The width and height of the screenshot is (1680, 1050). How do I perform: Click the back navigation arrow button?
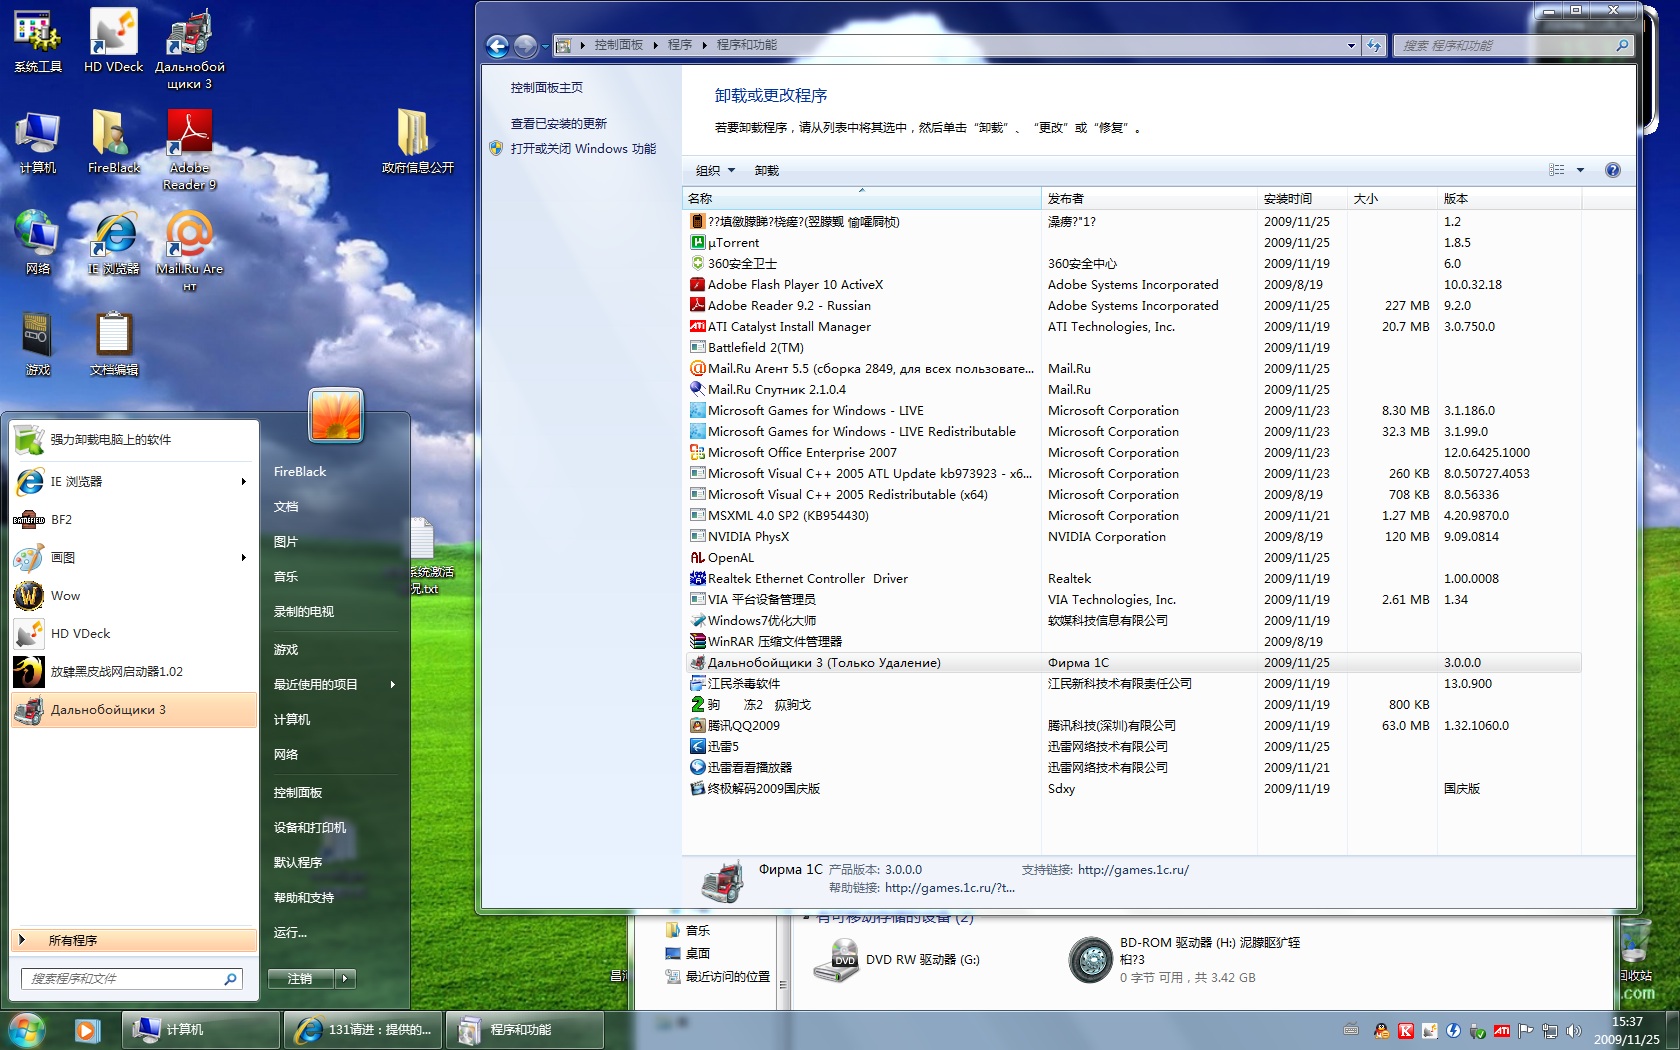tap(497, 46)
